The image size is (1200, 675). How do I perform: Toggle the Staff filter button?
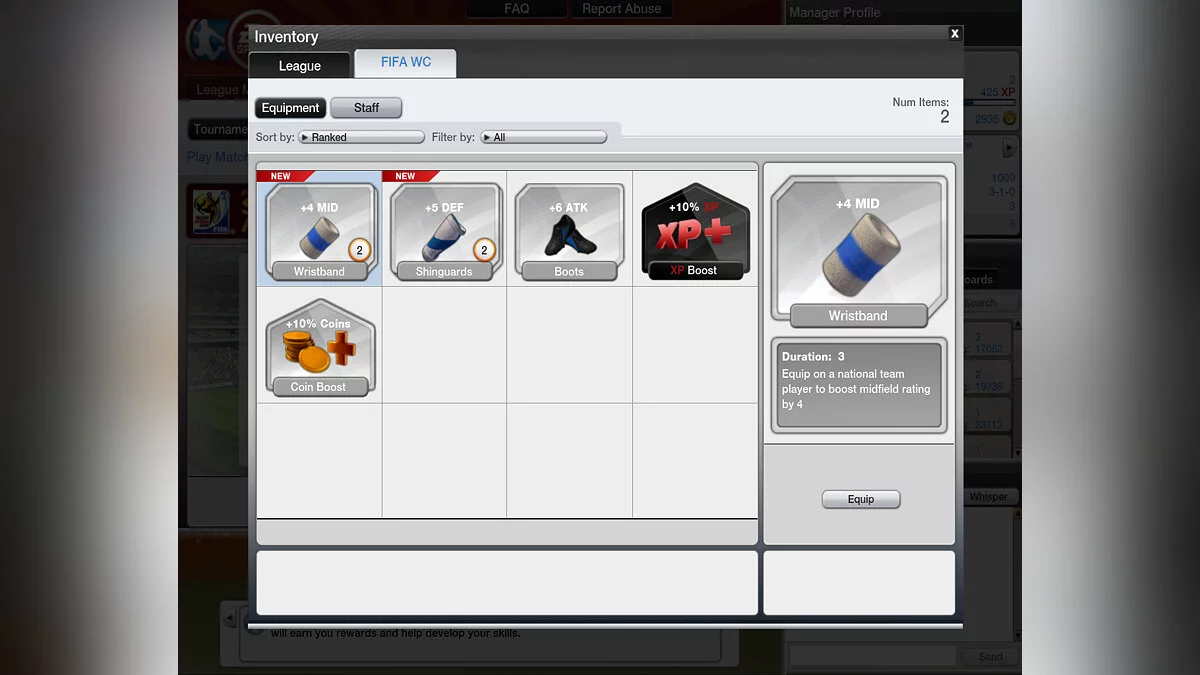pyautogui.click(x=366, y=108)
